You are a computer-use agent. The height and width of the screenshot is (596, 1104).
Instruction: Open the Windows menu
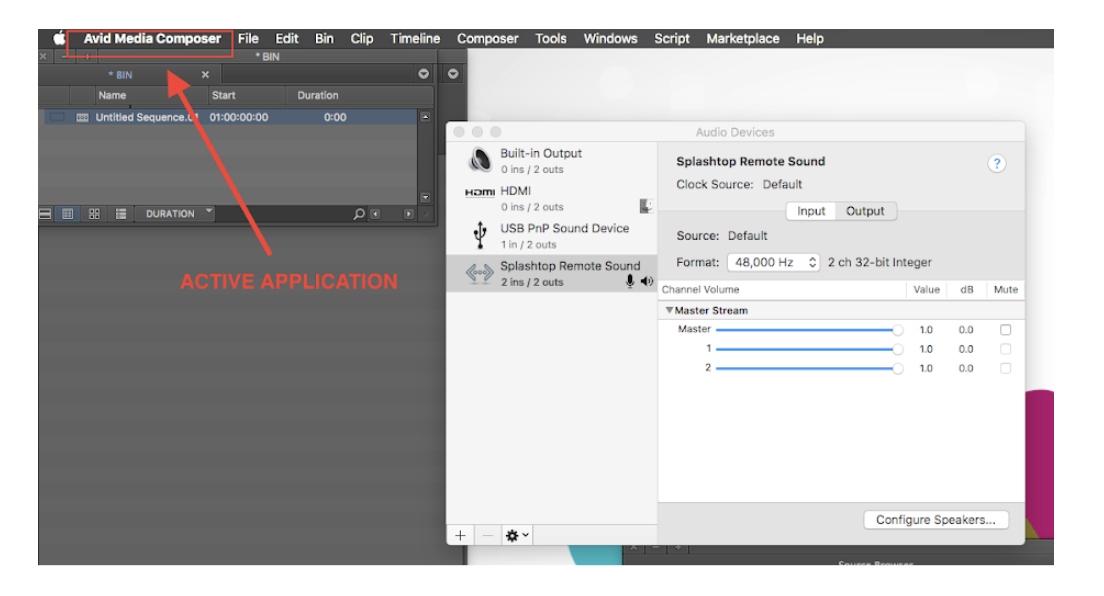click(x=610, y=39)
